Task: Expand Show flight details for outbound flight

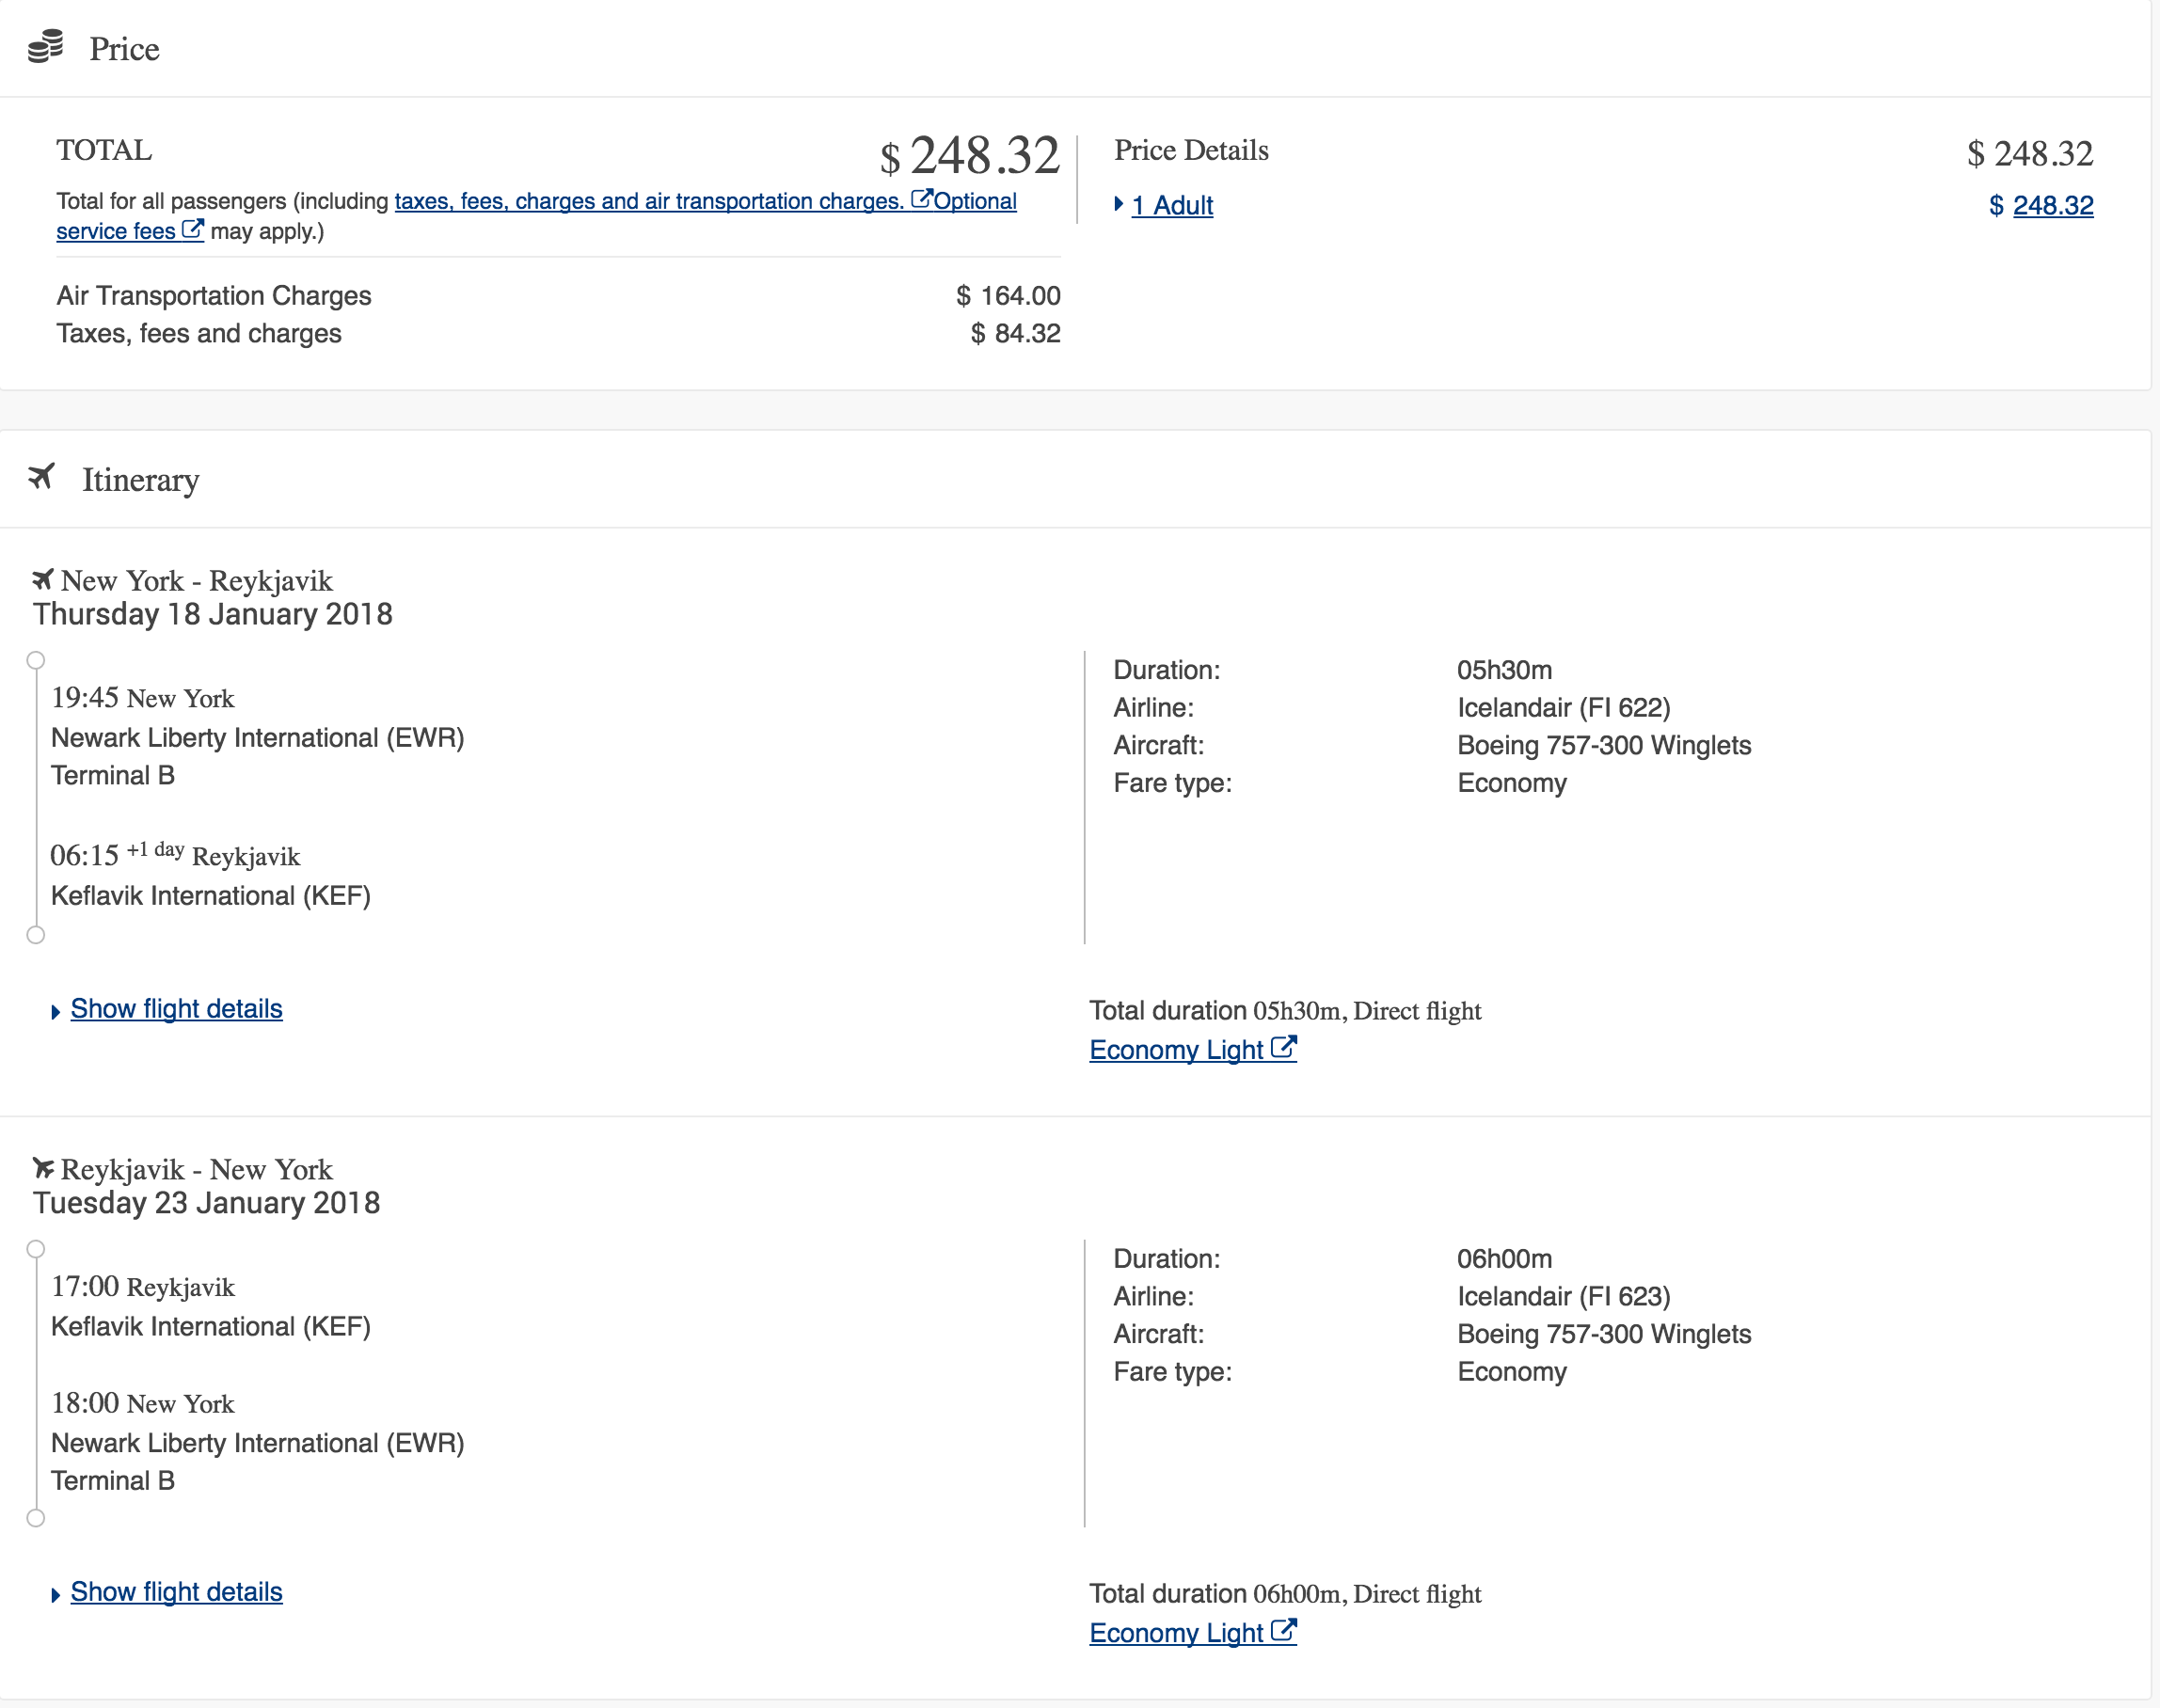Action: (176, 1008)
